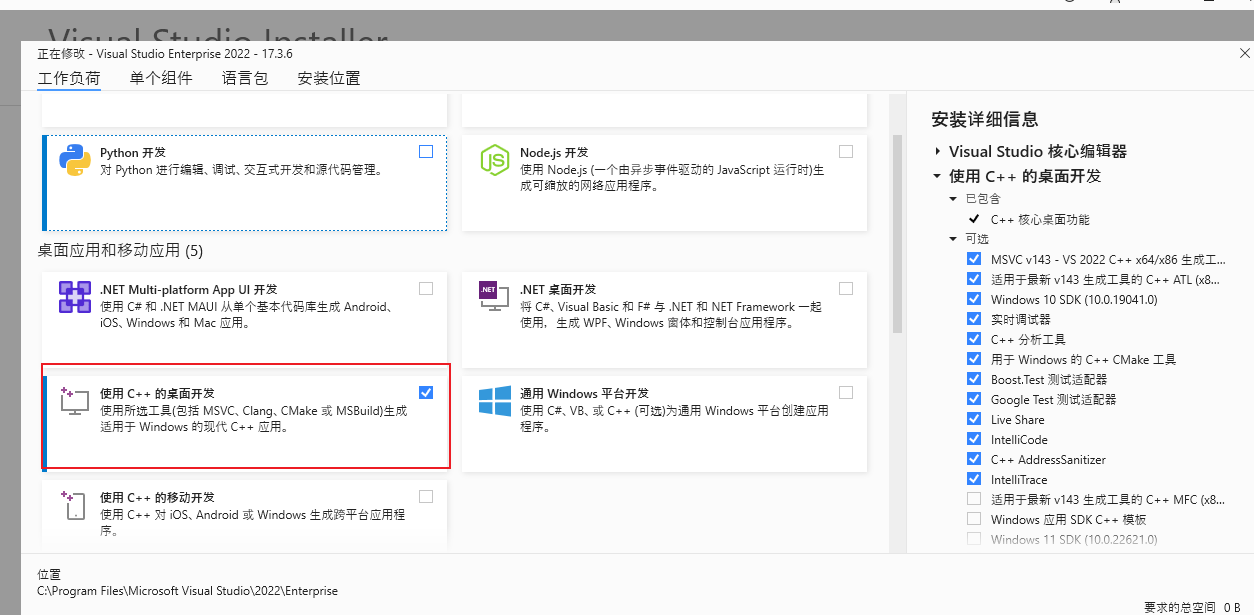Click the Python development workload icon
The image size is (1254, 615).
pyautogui.click(x=75, y=161)
